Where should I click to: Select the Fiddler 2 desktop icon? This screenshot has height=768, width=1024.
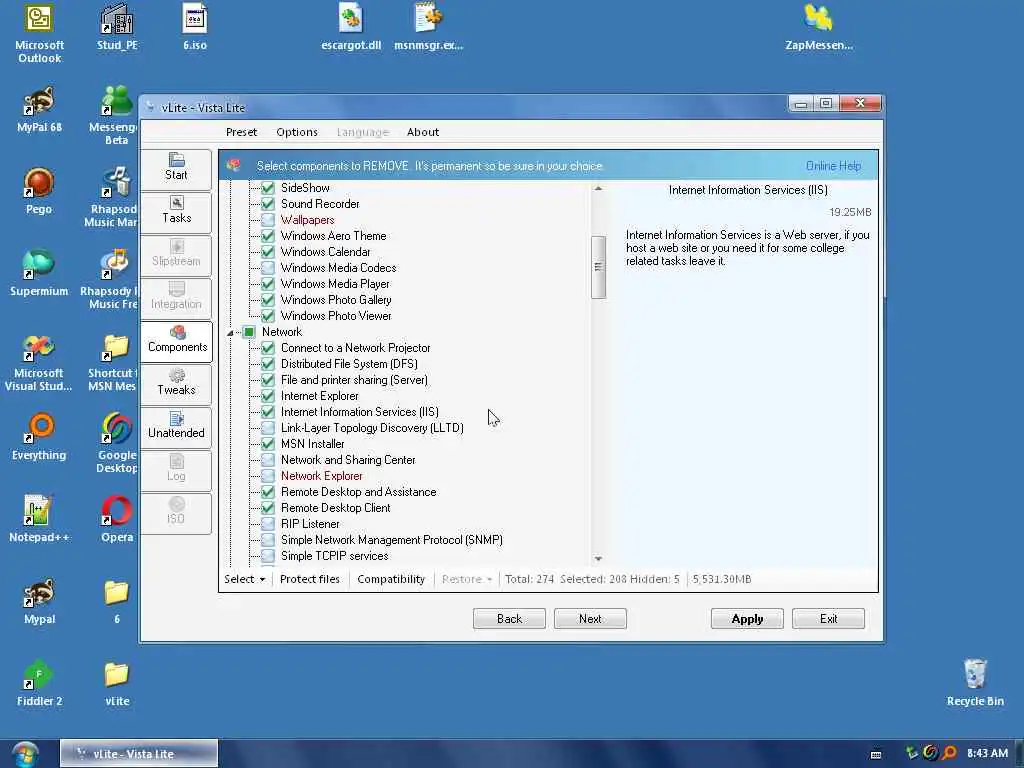click(x=39, y=683)
